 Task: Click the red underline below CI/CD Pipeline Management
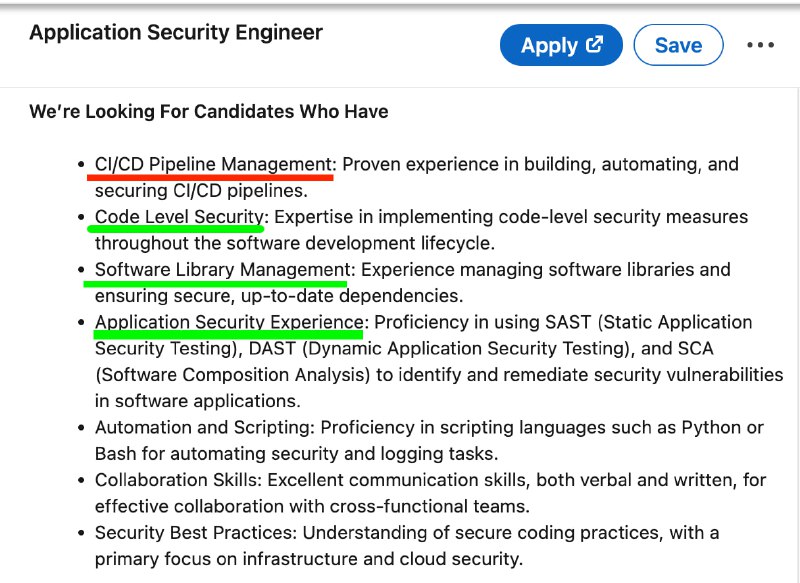tap(210, 178)
